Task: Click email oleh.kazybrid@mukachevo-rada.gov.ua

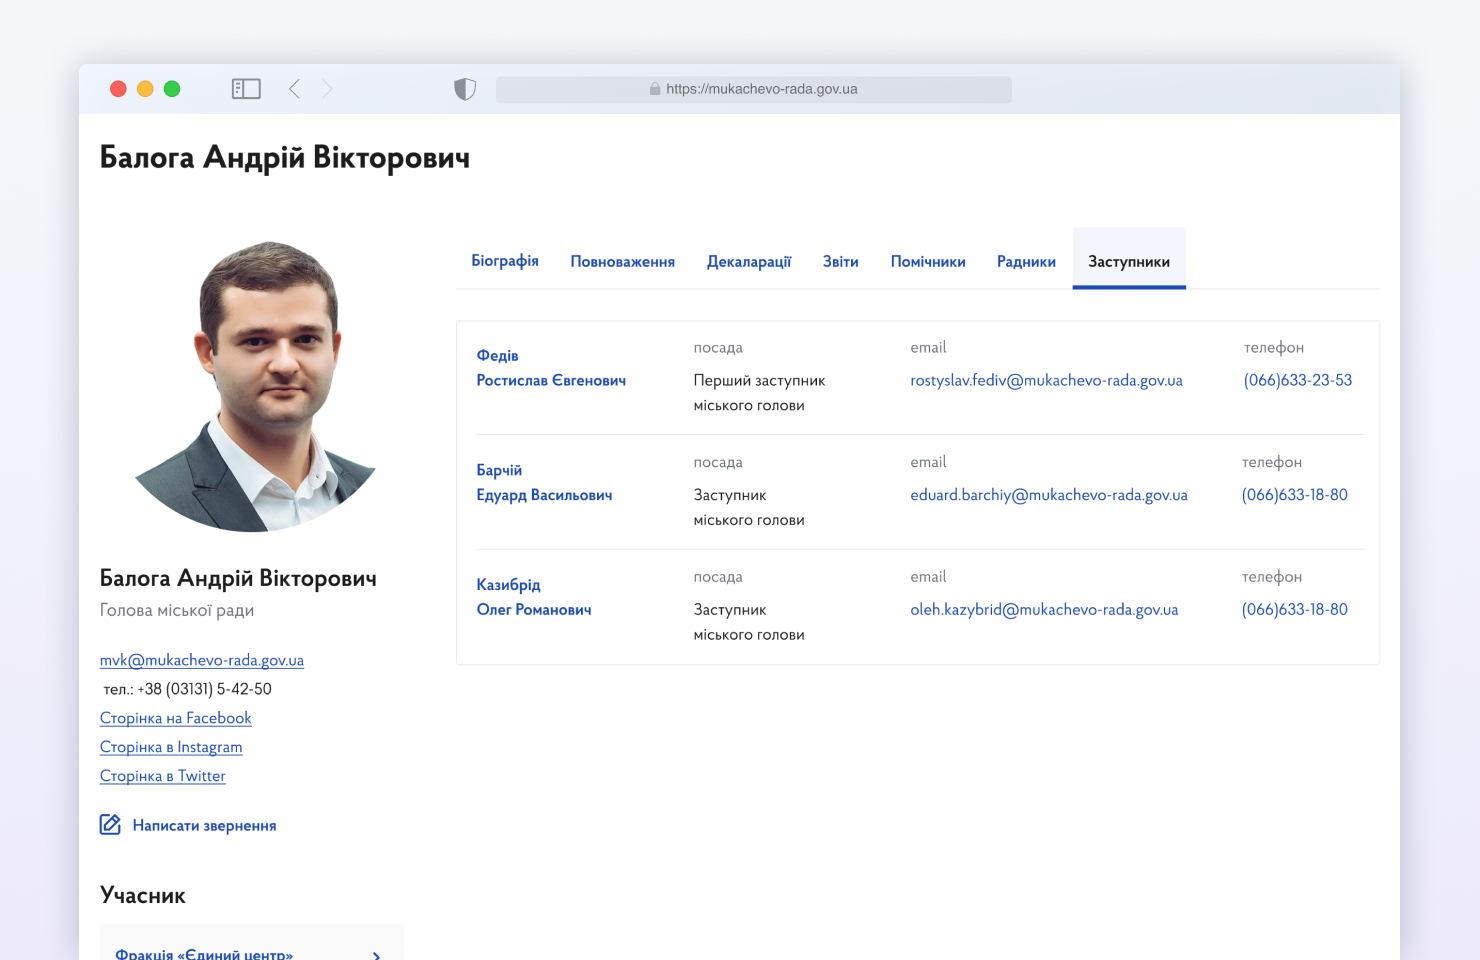Action: (1044, 609)
